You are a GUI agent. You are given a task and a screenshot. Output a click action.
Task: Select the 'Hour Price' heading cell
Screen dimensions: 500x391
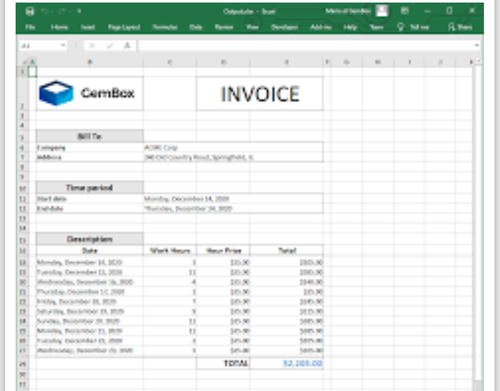(x=223, y=251)
